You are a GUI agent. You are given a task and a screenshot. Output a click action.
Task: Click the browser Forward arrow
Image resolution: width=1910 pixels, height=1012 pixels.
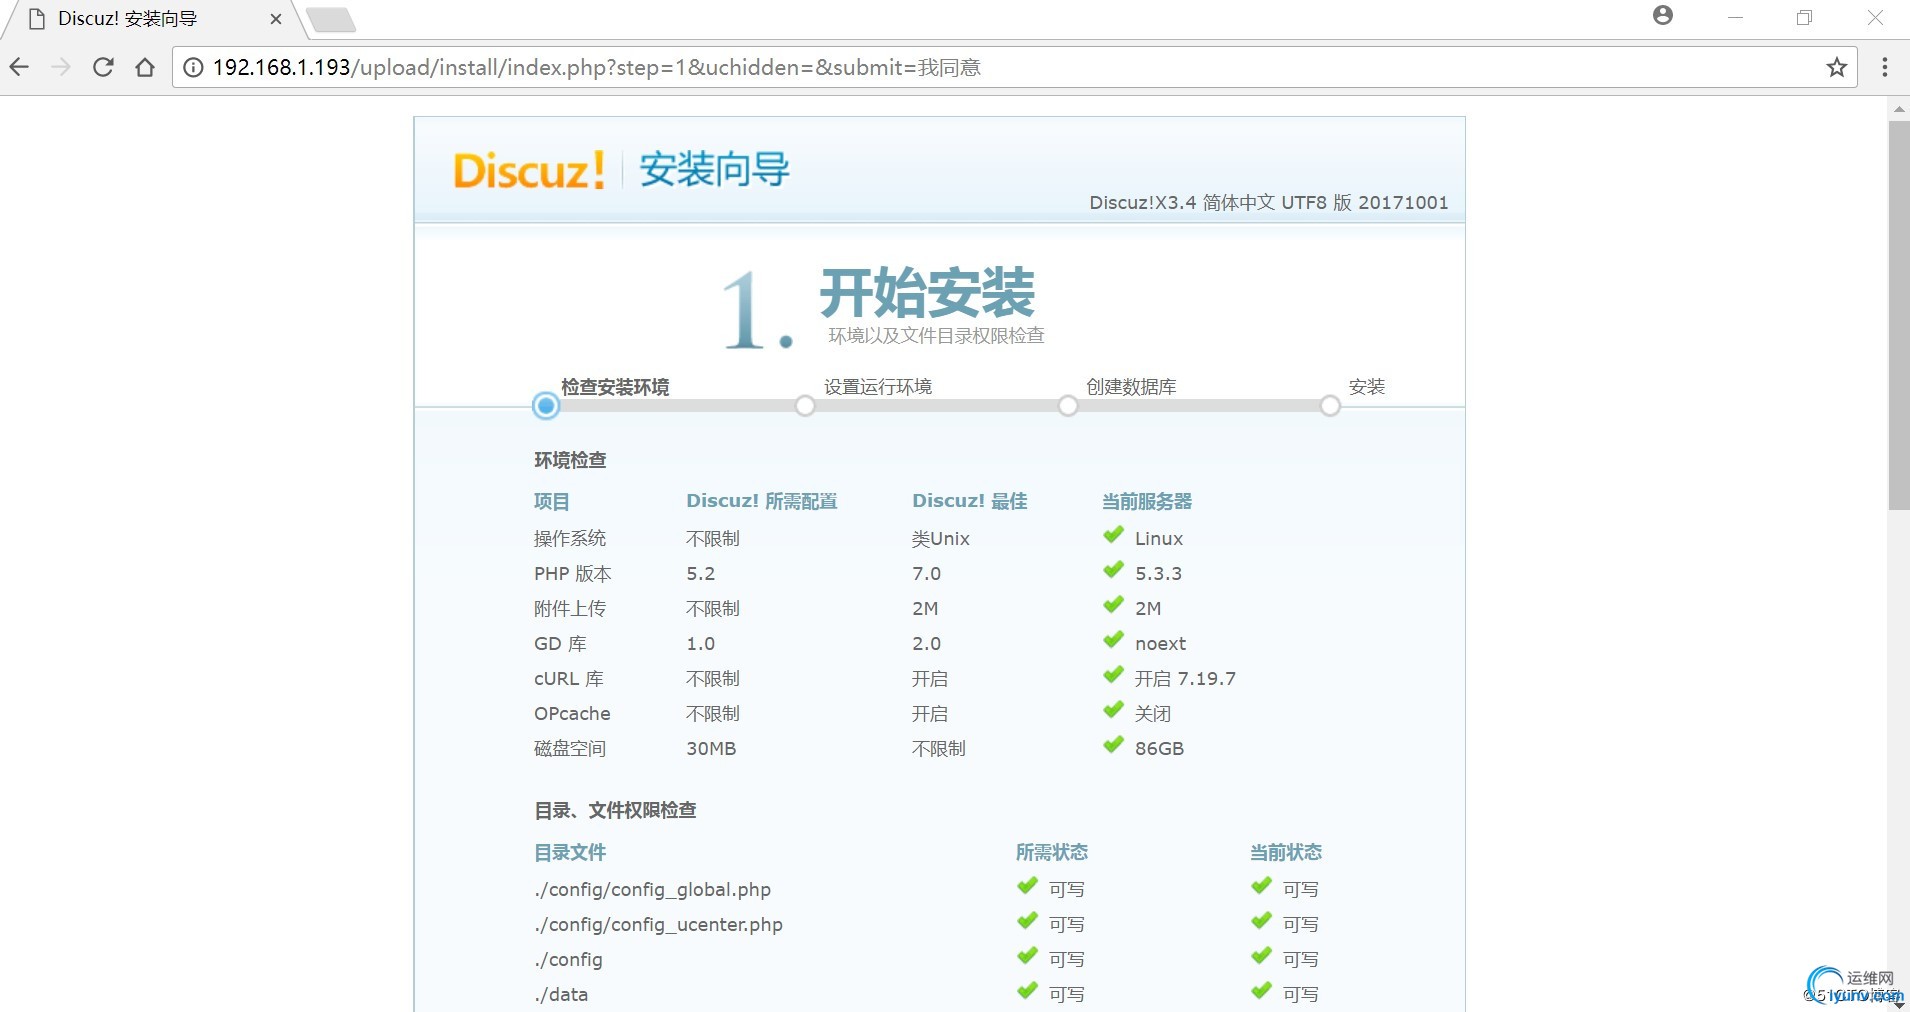[61, 67]
